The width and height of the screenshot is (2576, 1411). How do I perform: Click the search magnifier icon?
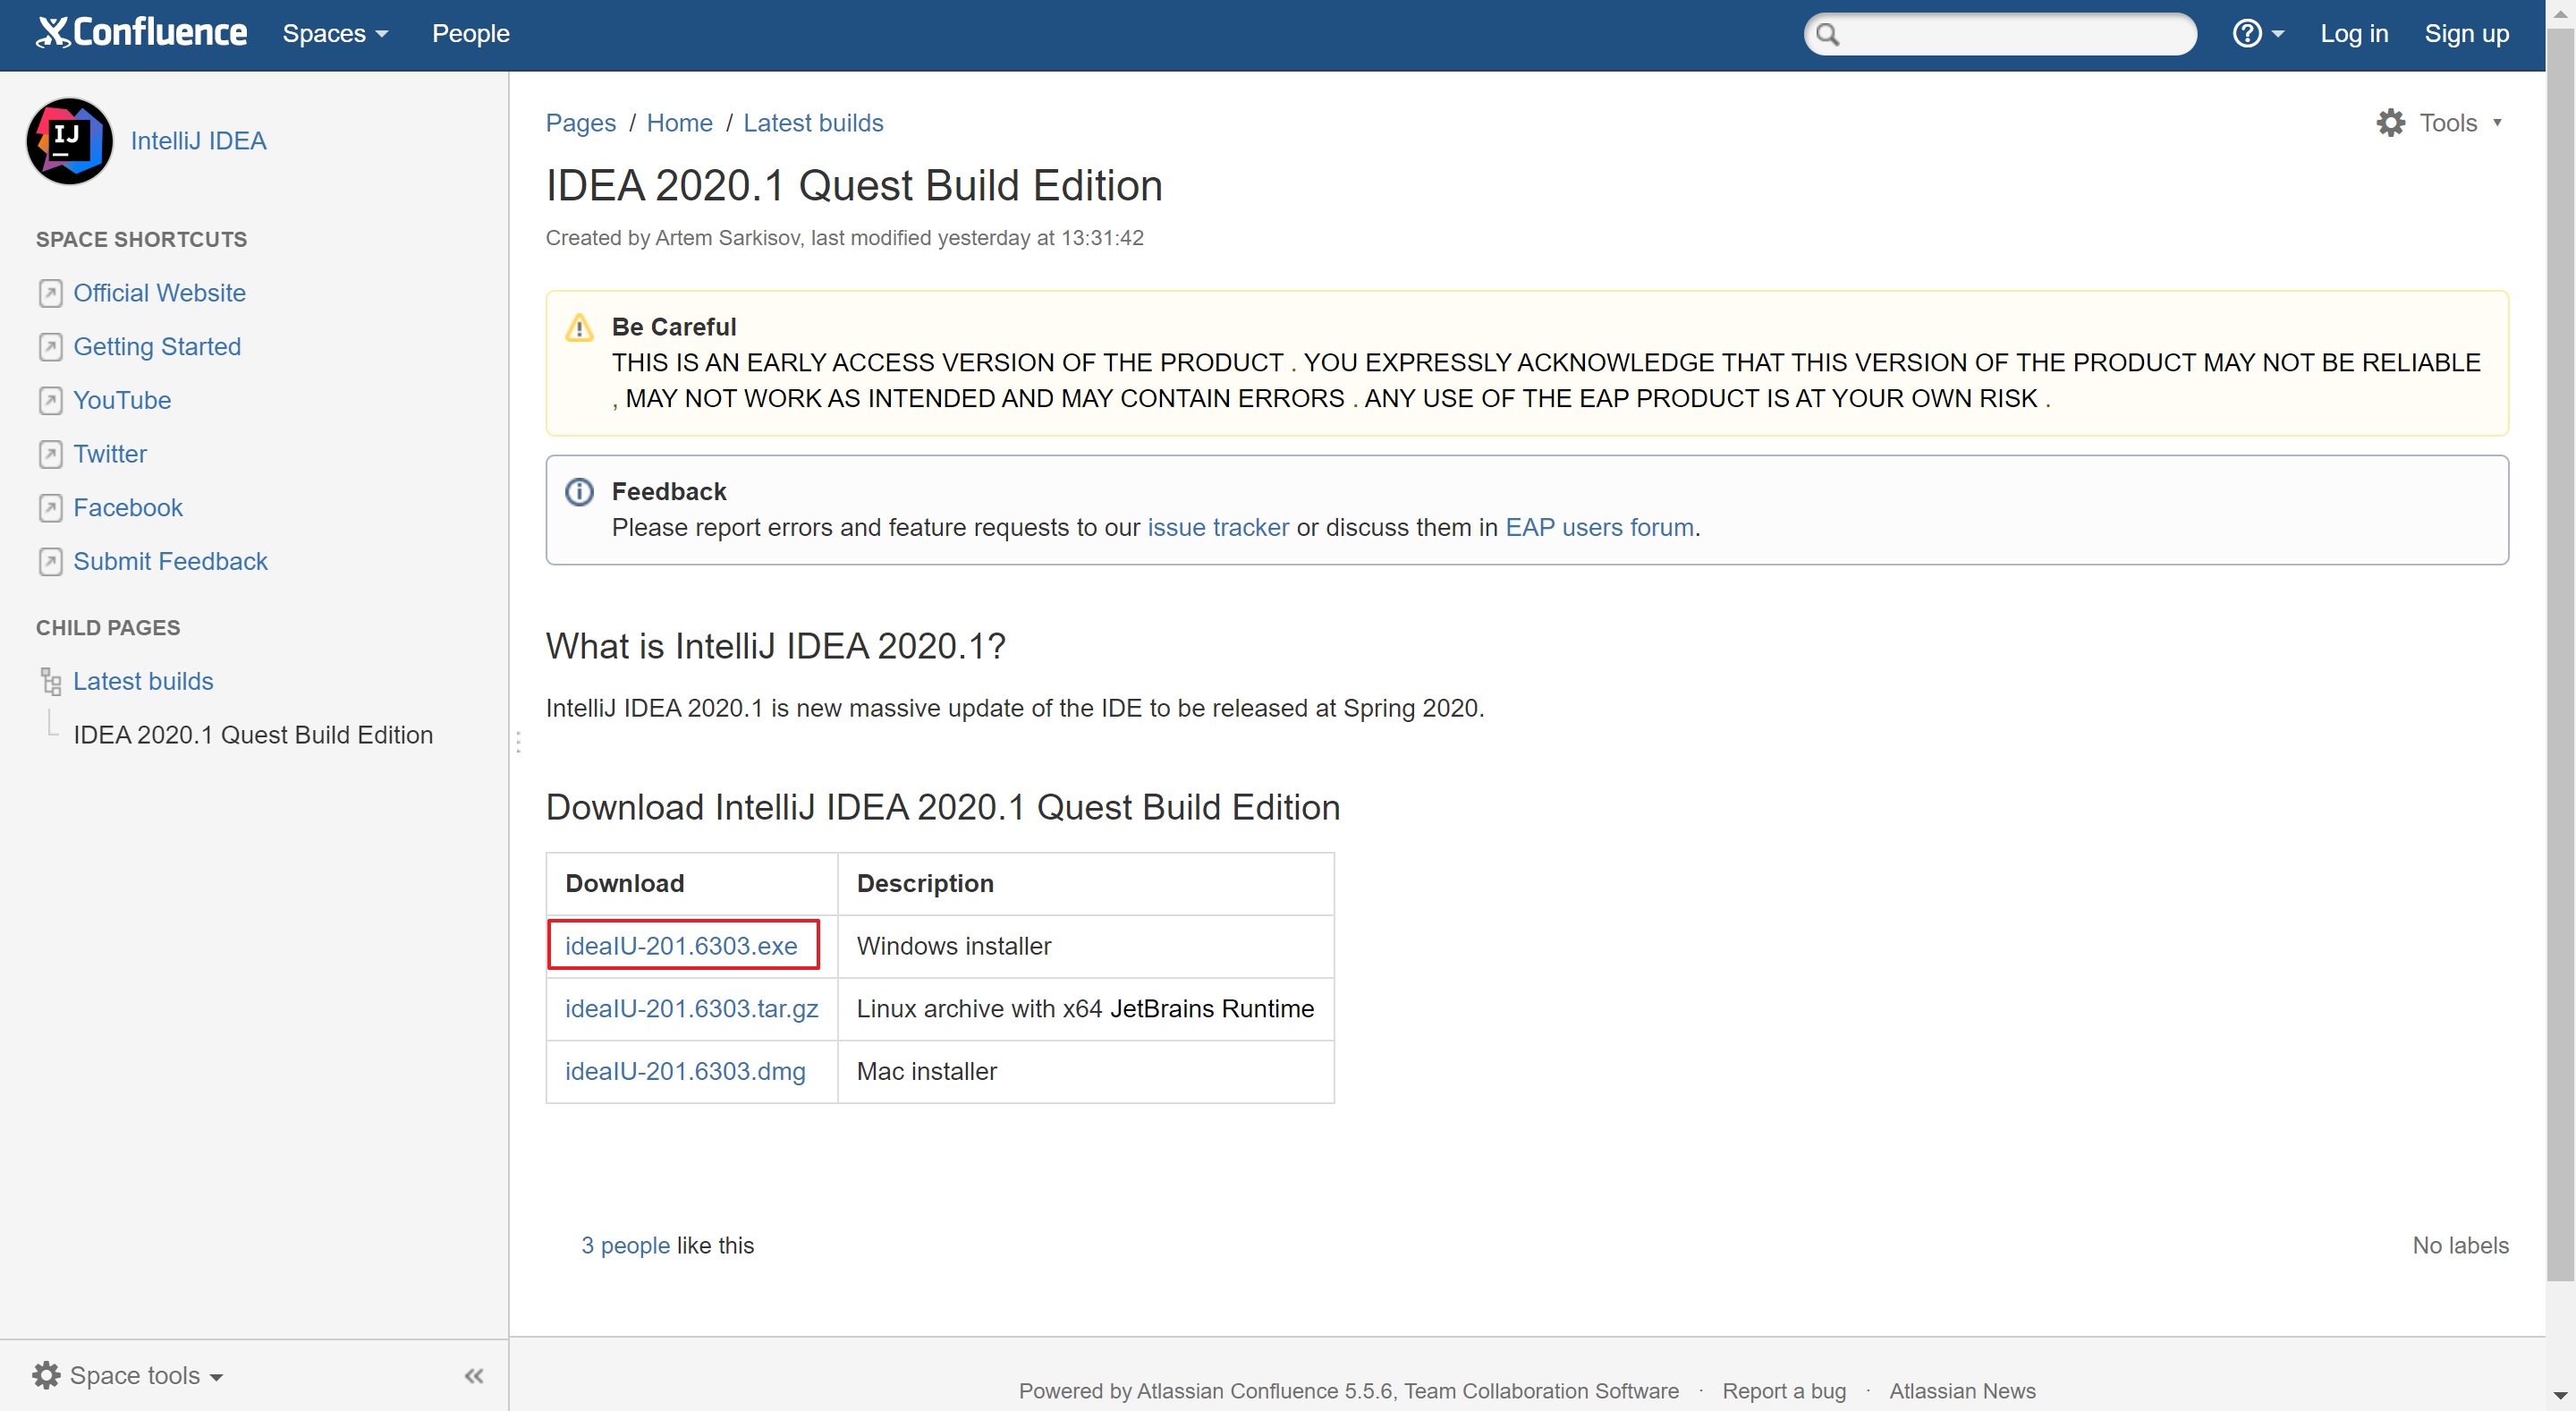coord(1828,35)
